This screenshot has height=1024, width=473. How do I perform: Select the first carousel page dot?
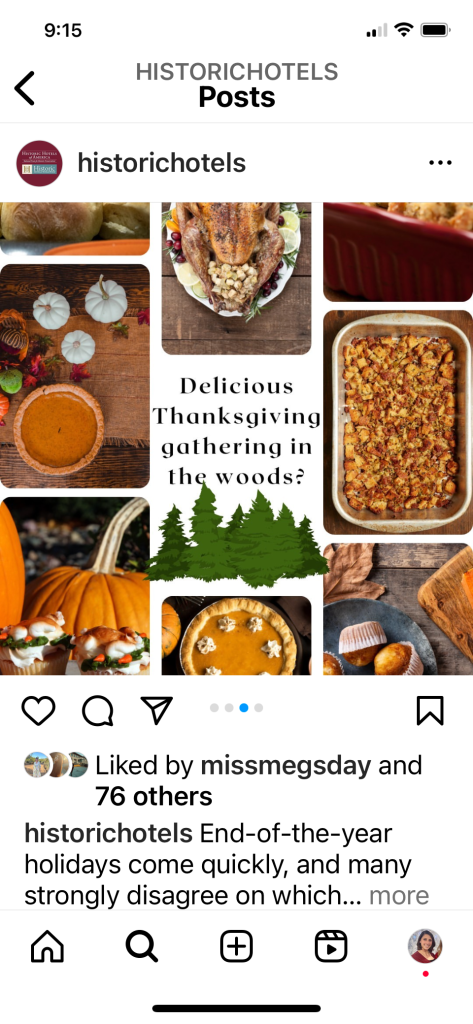214,708
